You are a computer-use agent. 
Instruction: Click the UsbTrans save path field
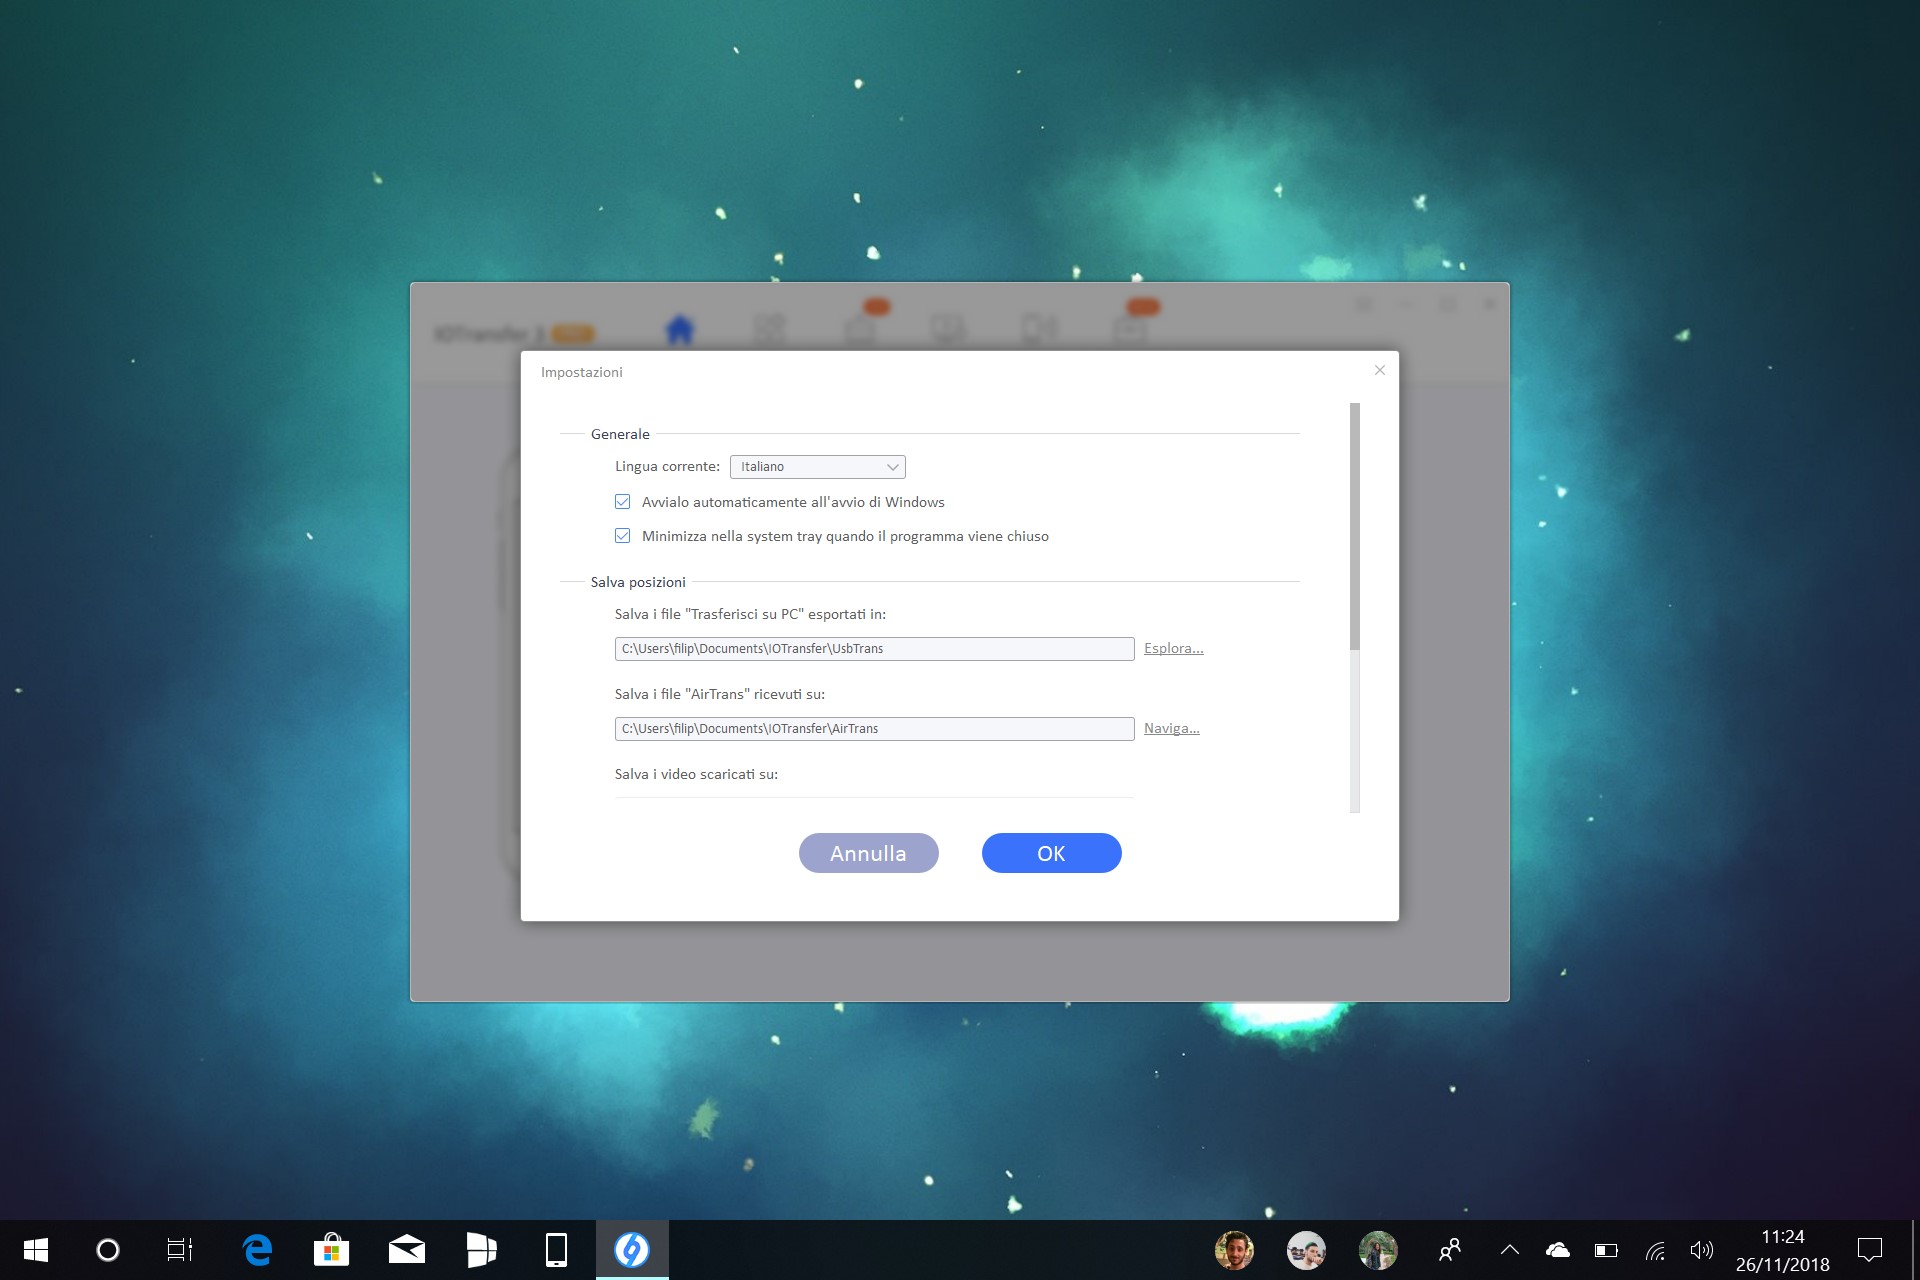click(x=874, y=649)
